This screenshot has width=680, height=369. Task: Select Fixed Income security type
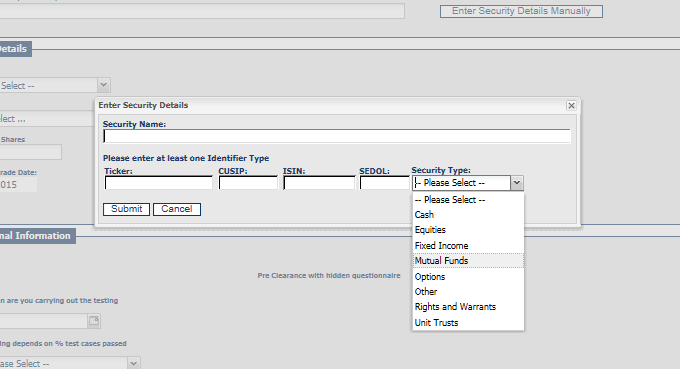pos(468,246)
